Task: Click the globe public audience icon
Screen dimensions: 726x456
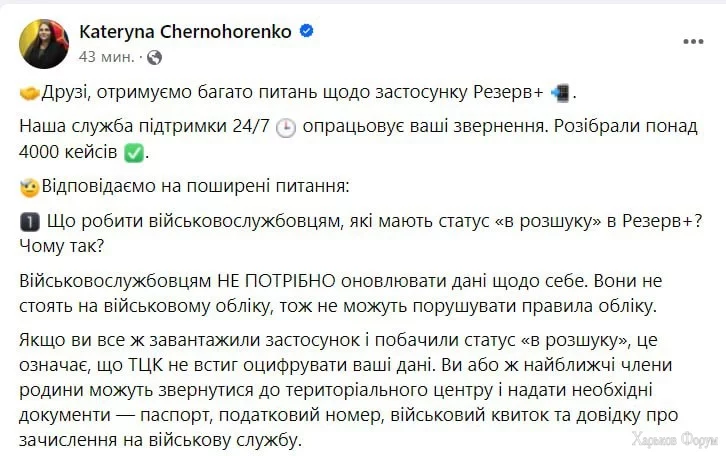Action: [x=154, y=57]
